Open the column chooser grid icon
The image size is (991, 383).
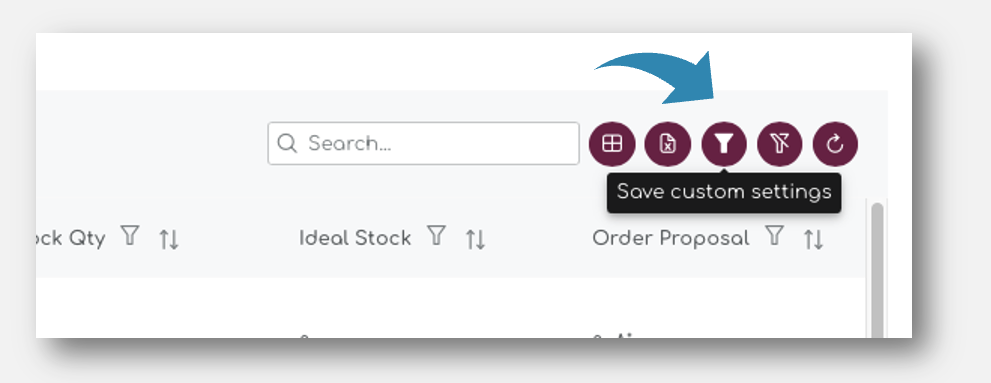tap(611, 144)
